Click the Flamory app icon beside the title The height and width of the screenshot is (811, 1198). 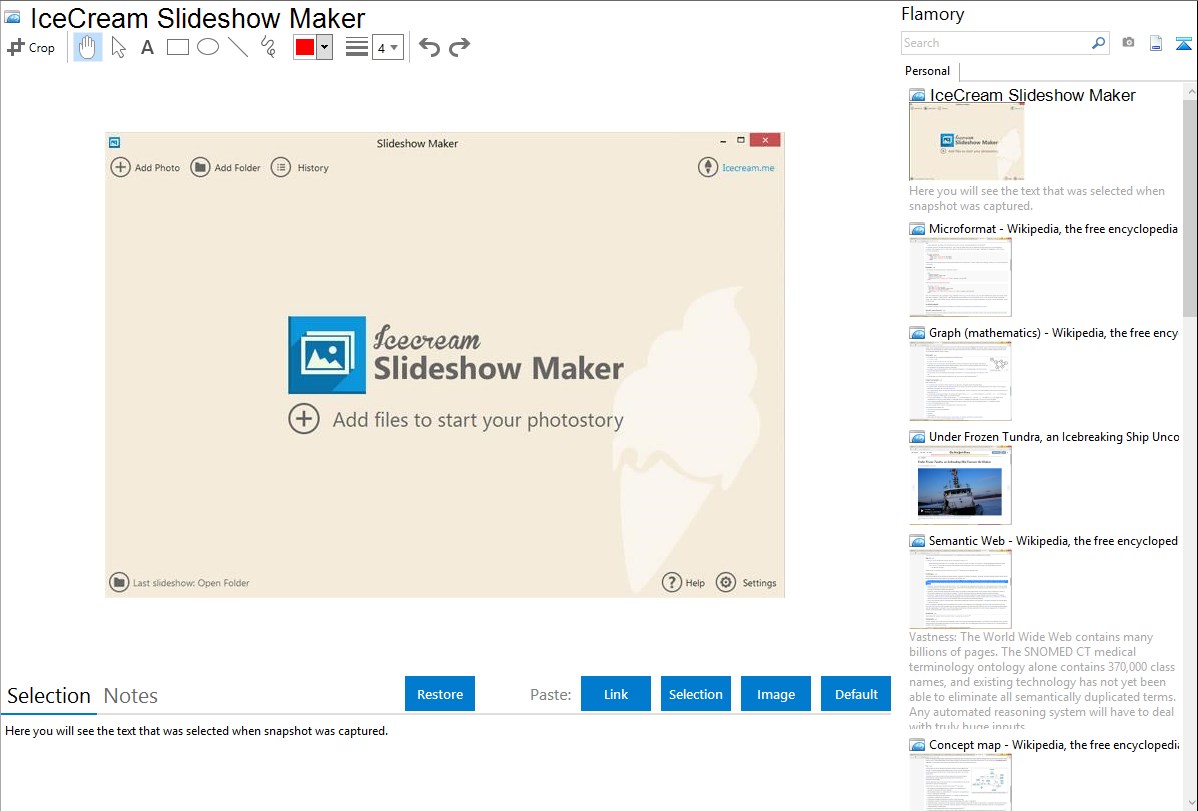click(x=13, y=18)
